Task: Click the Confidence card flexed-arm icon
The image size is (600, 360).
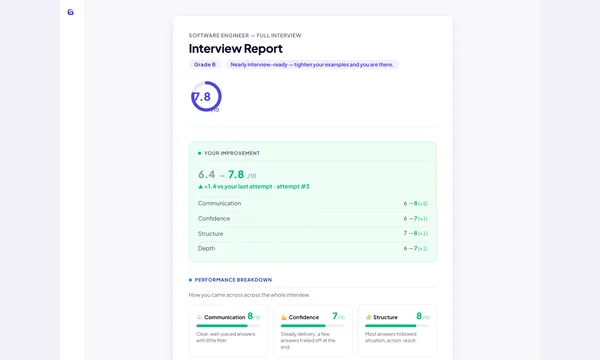Action: [x=284, y=317]
